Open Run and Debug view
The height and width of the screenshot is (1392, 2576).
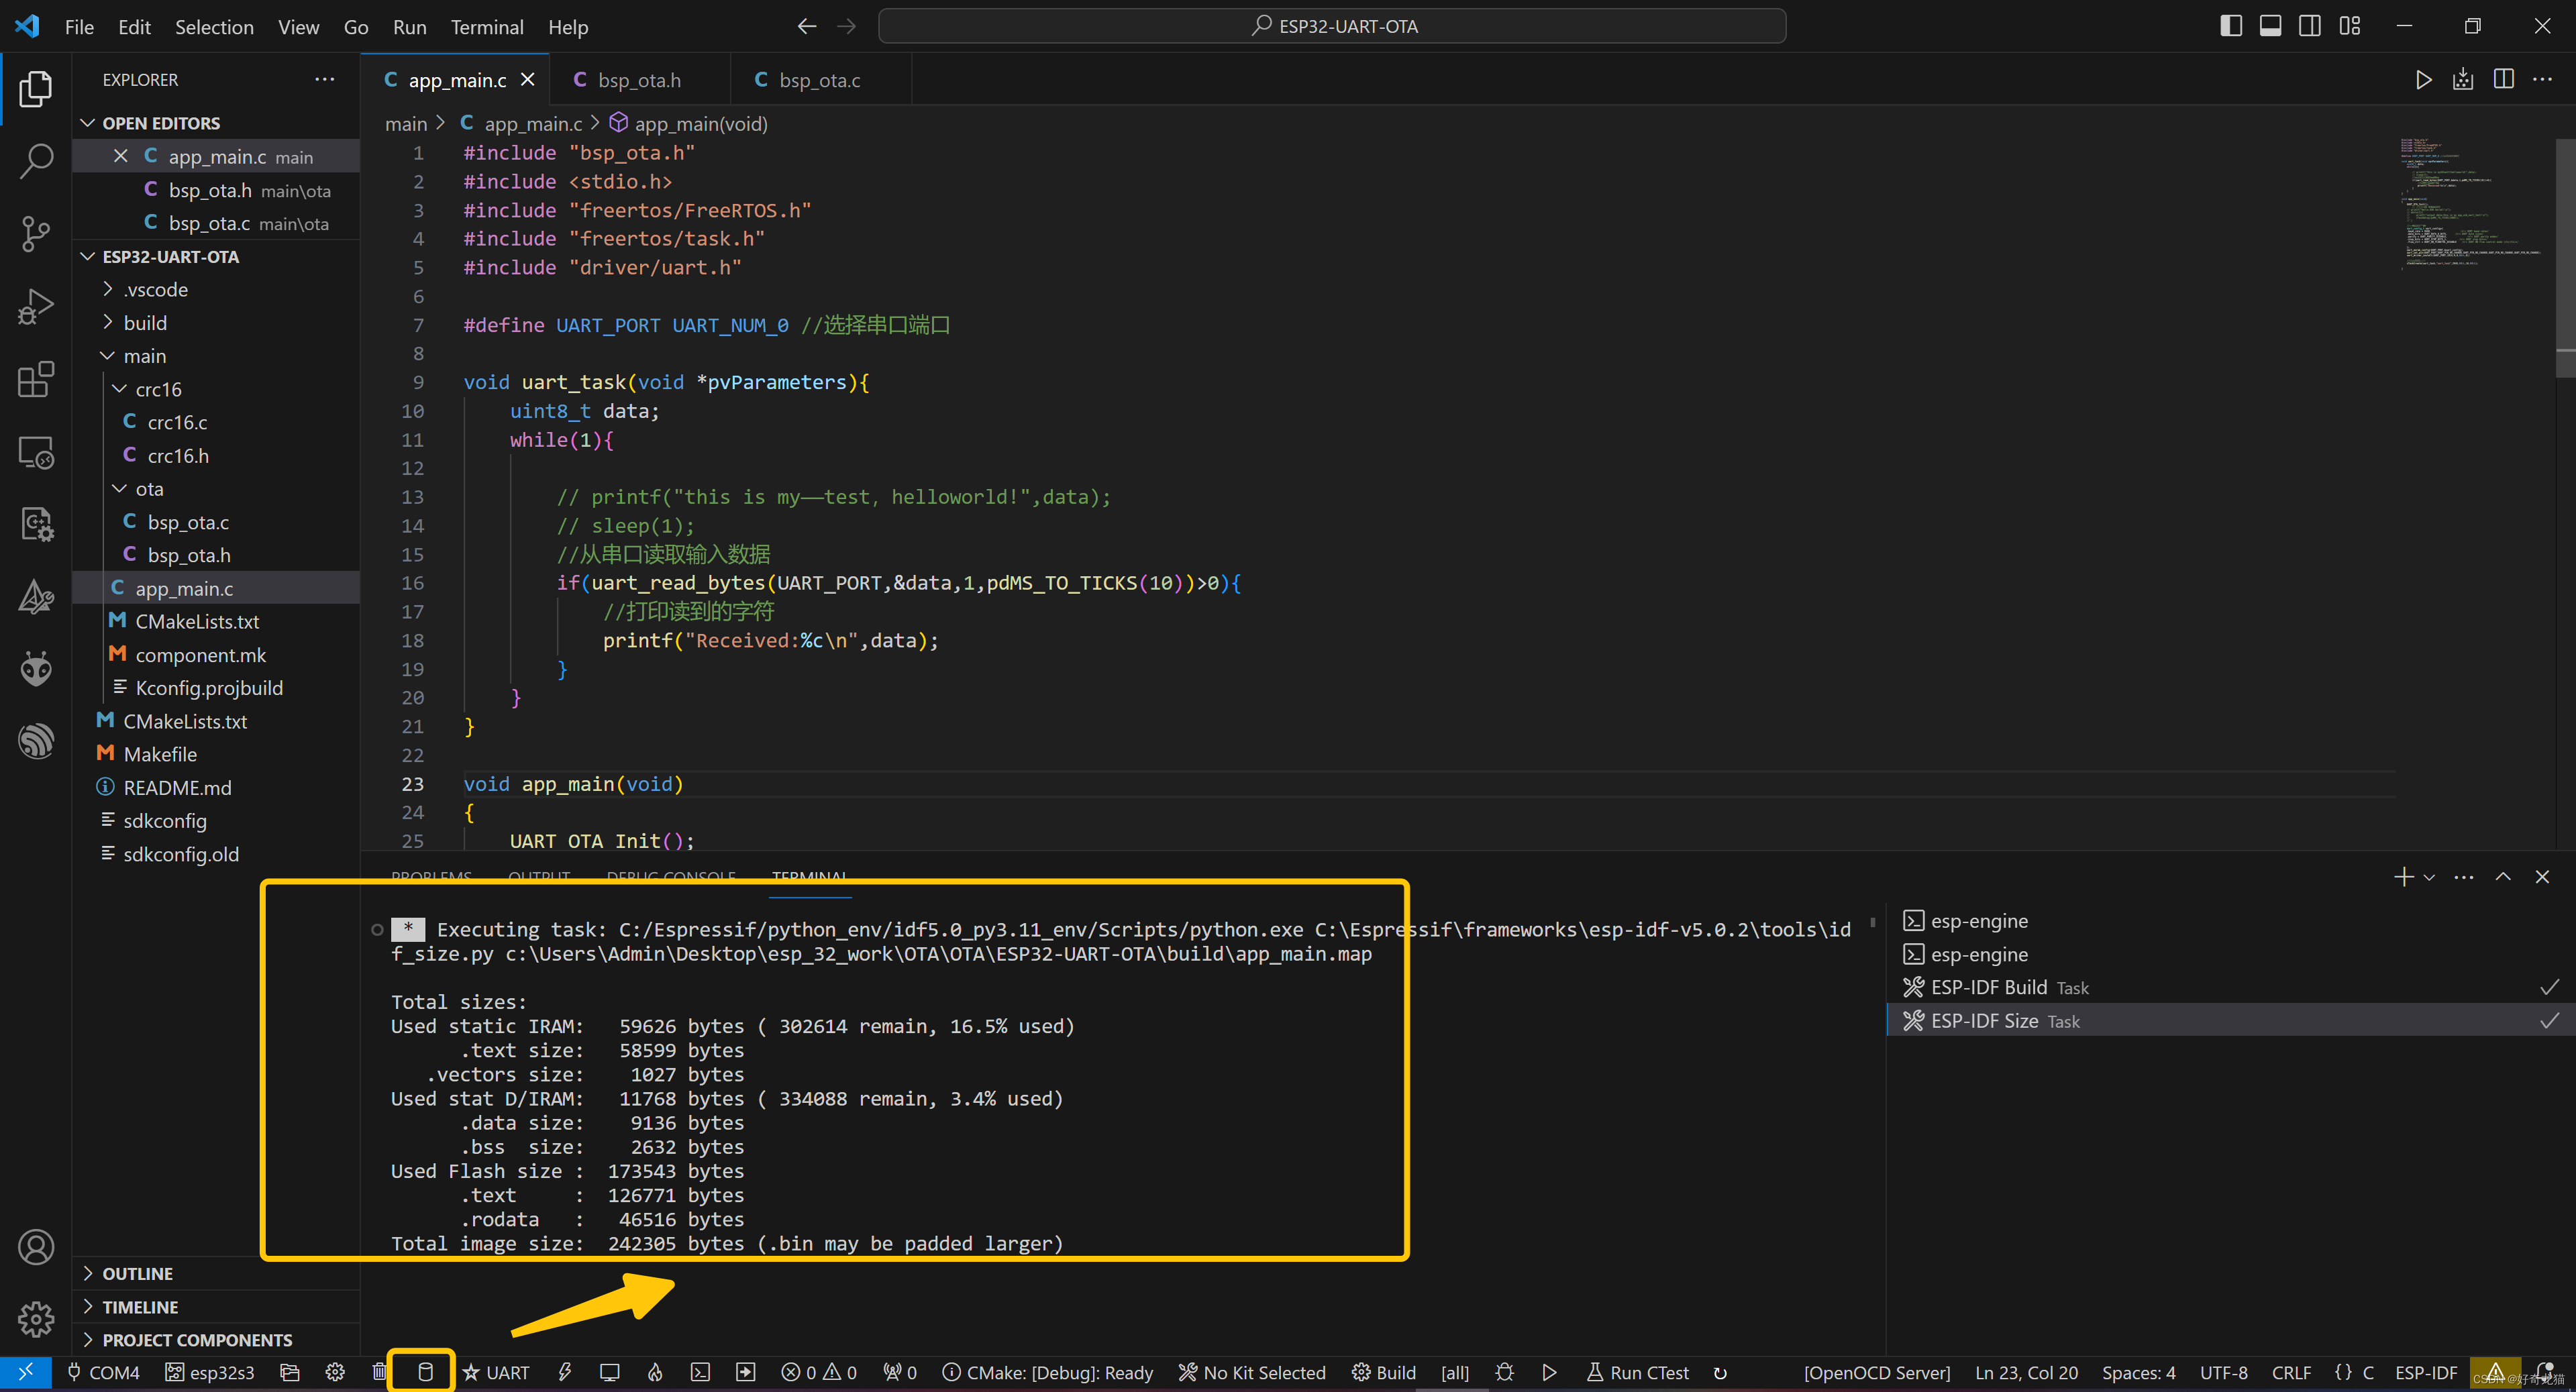coord(36,306)
